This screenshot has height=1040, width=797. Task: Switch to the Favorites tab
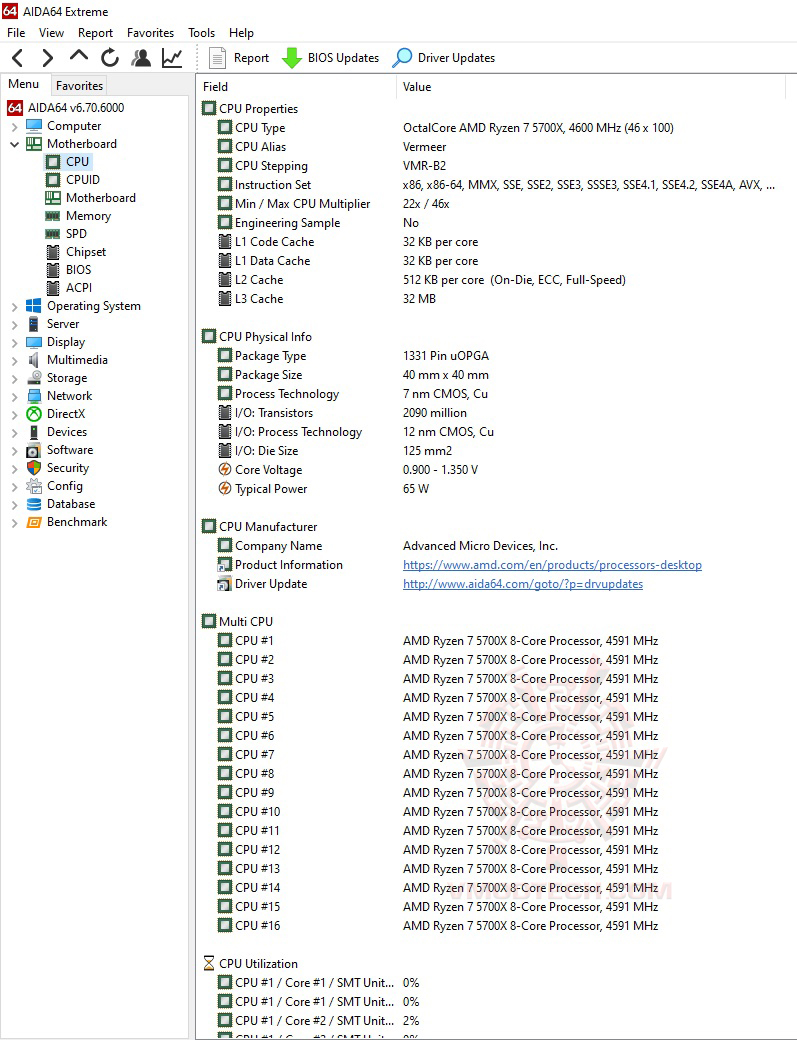point(79,86)
